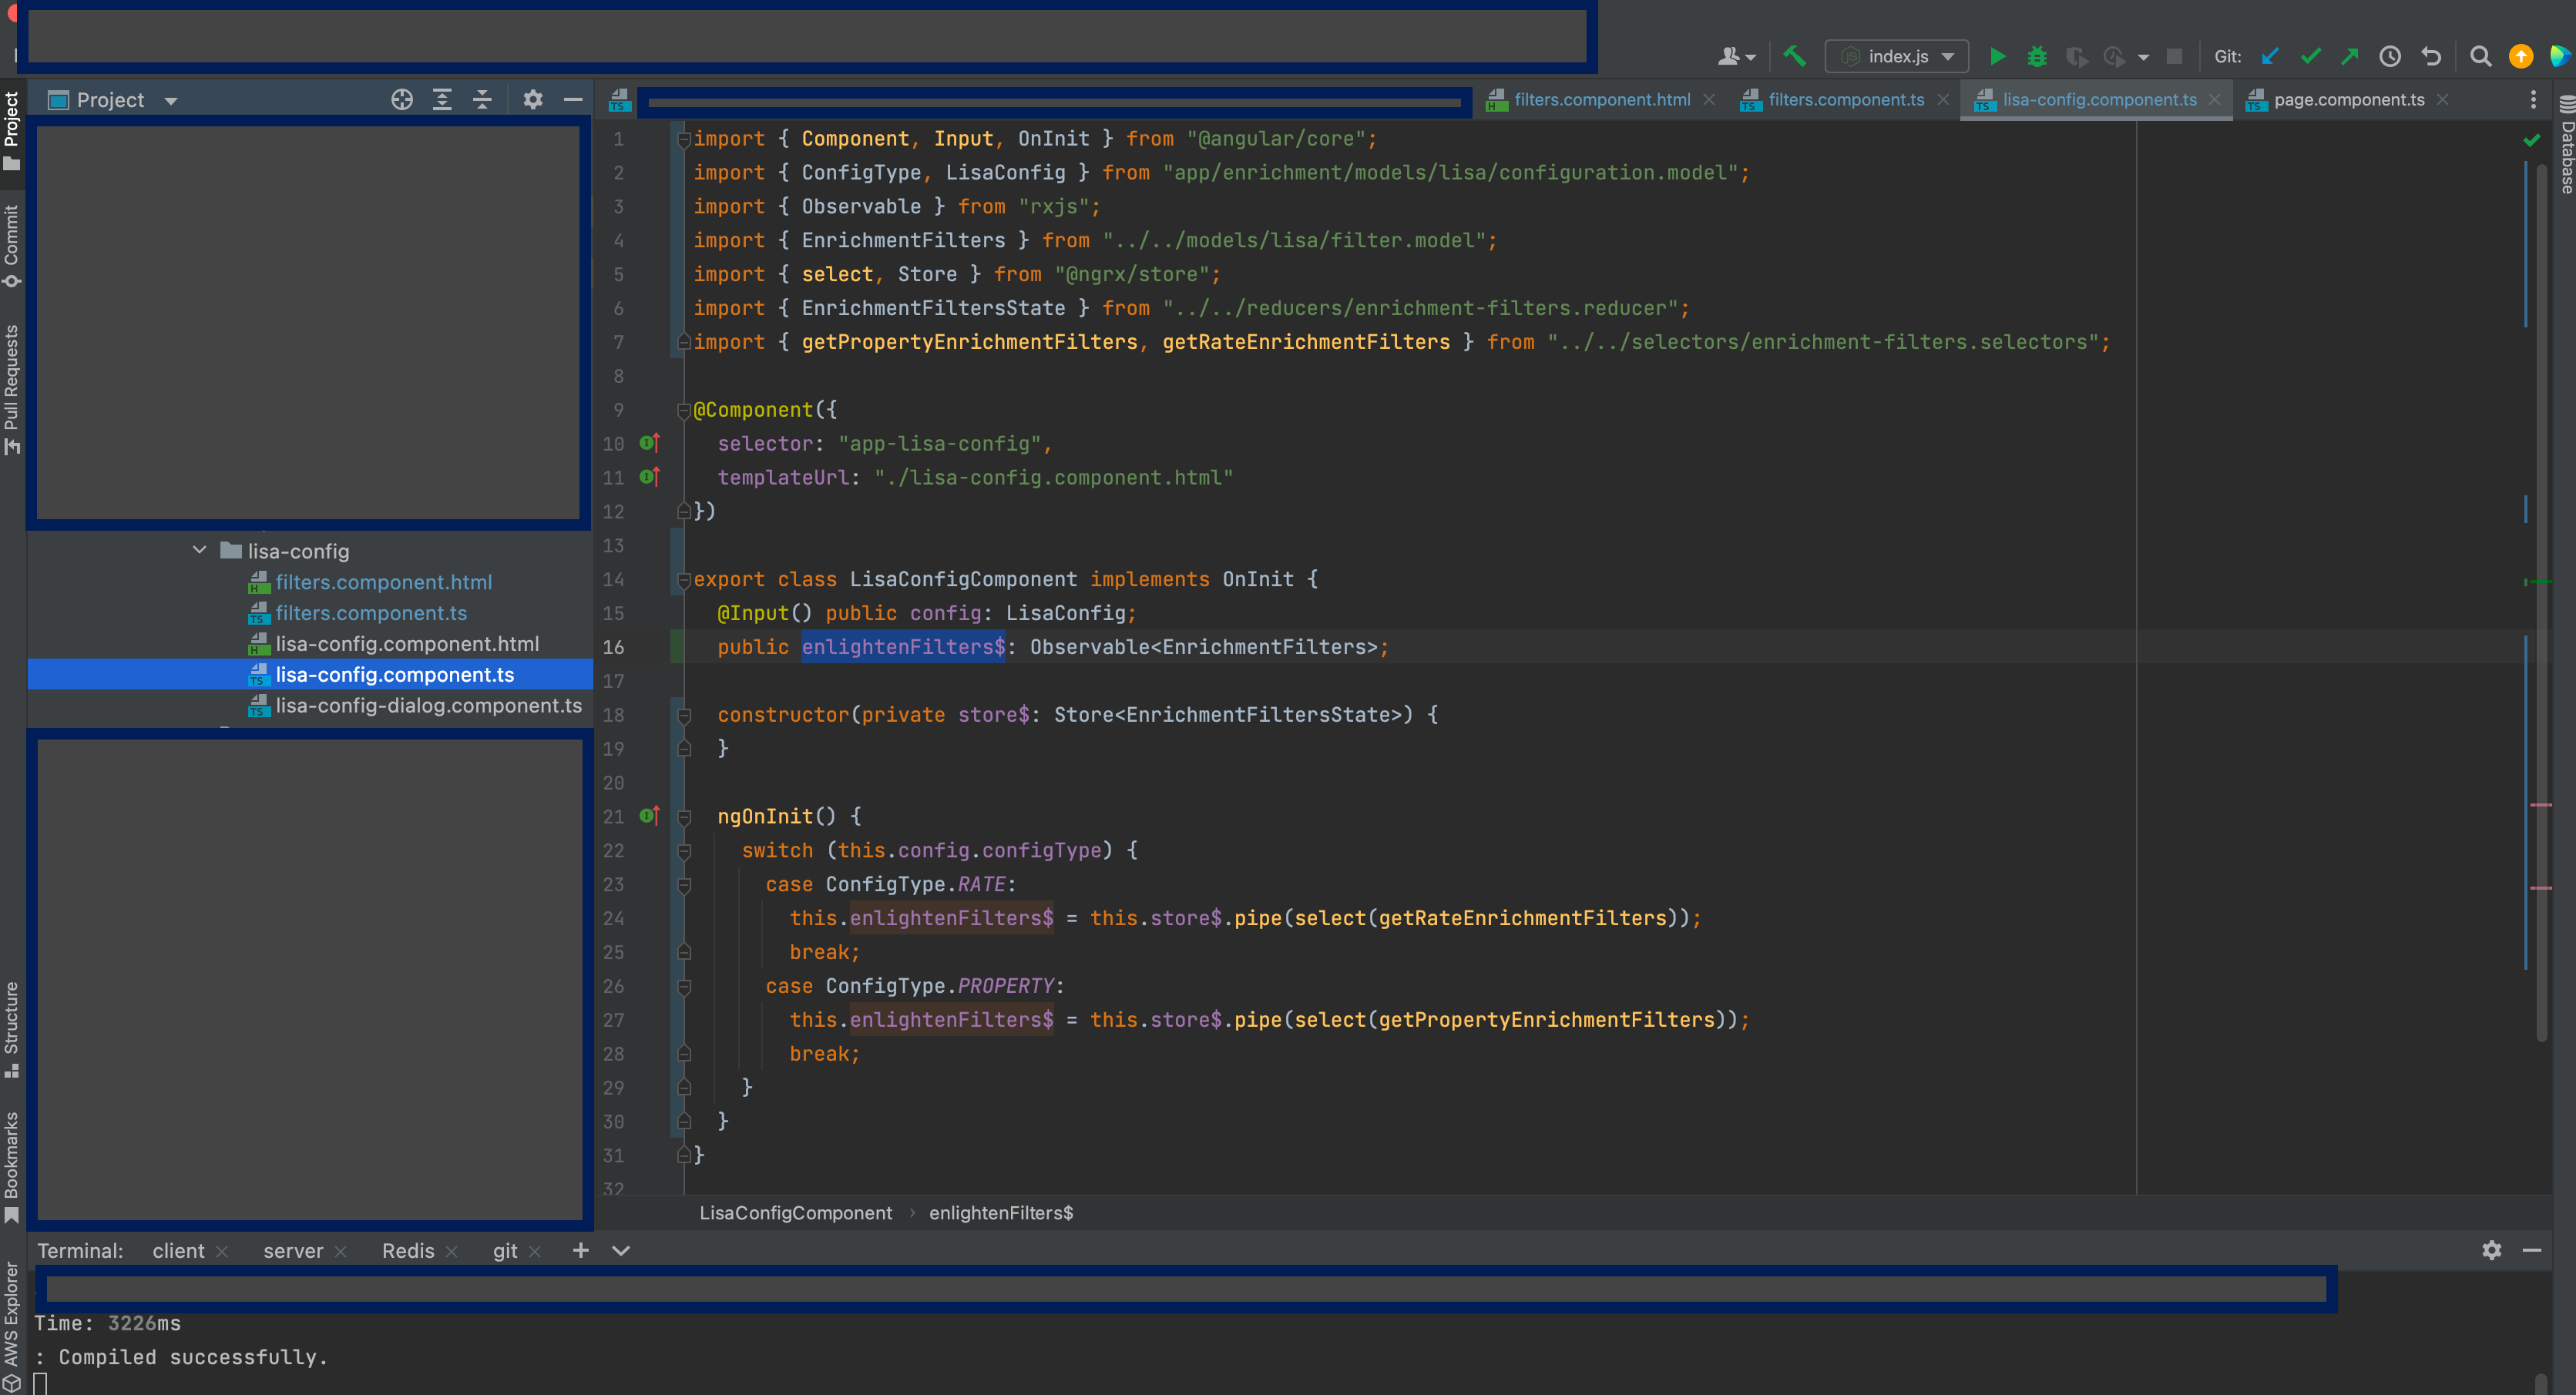
Task: Click the Build hammer icon
Action: point(1795,57)
